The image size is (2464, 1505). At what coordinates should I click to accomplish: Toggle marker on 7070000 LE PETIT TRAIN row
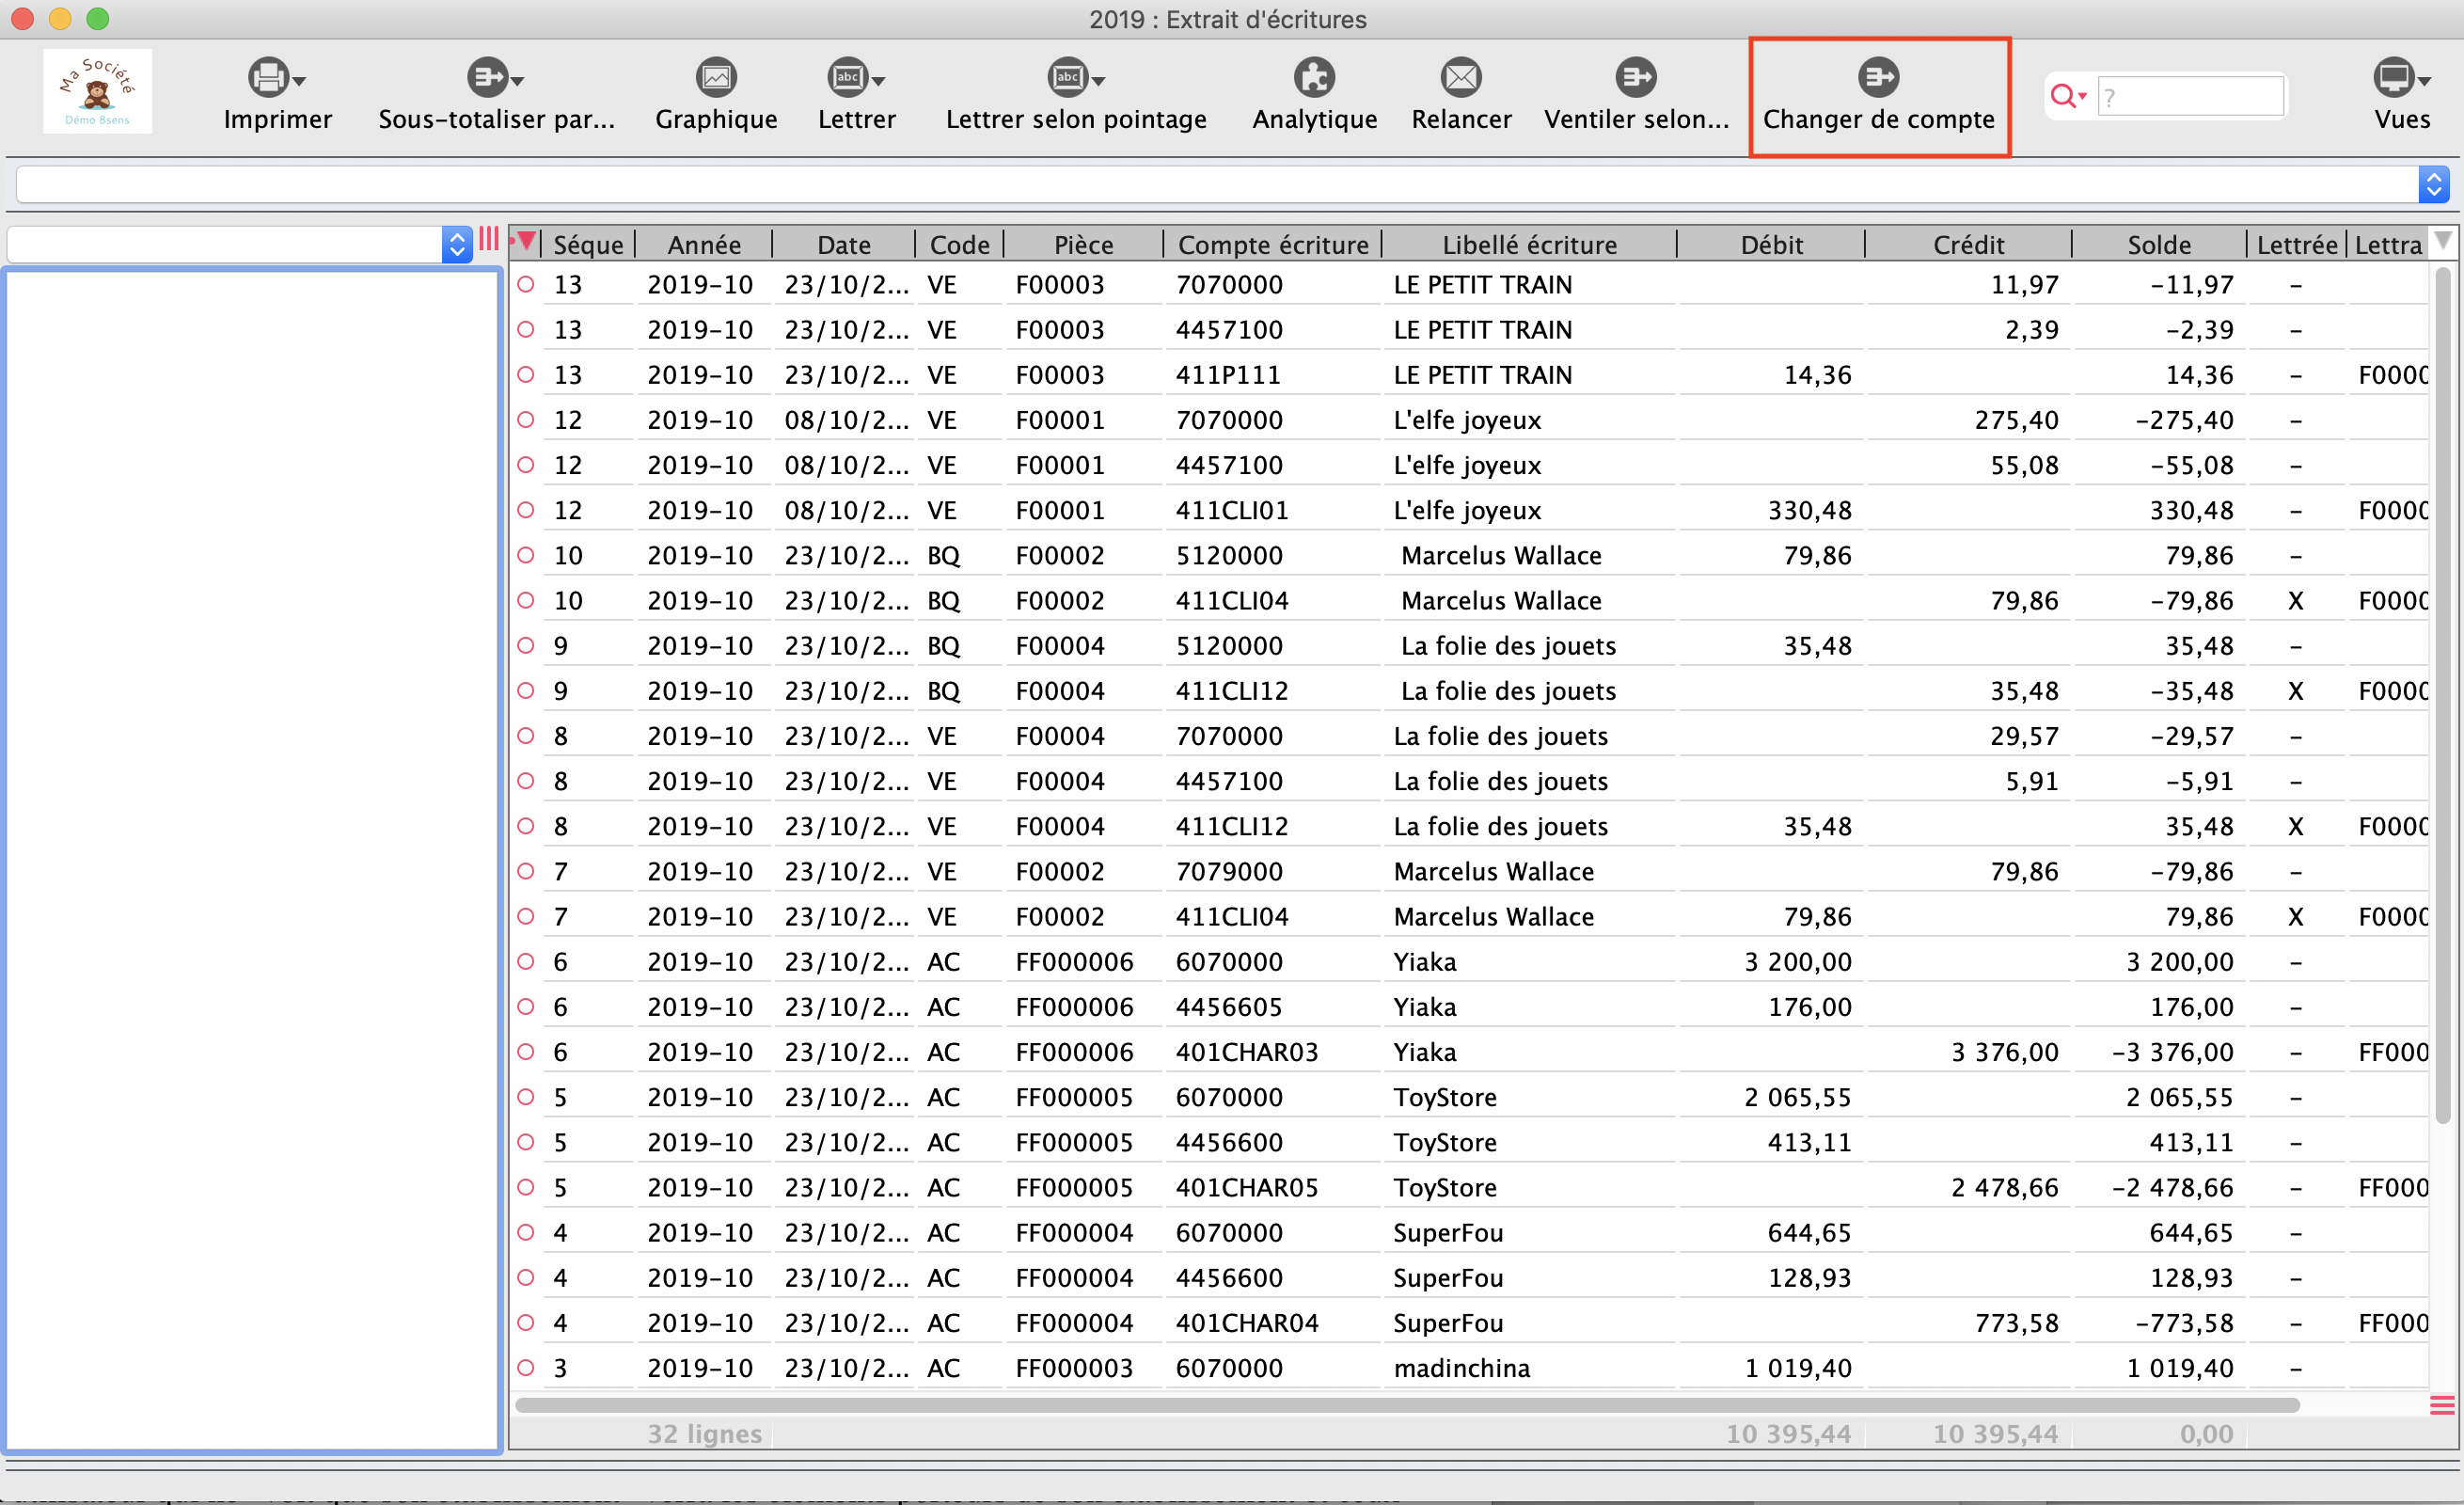526,284
